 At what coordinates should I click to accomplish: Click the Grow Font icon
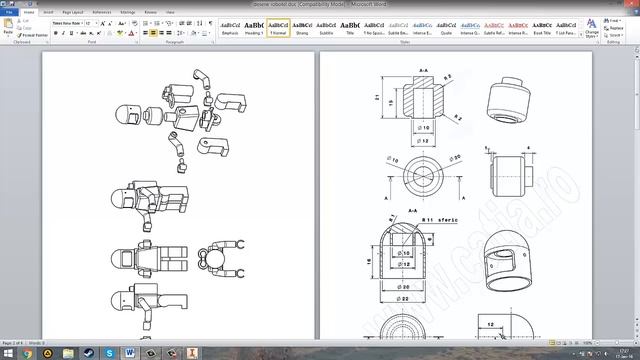tap(102, 24)
